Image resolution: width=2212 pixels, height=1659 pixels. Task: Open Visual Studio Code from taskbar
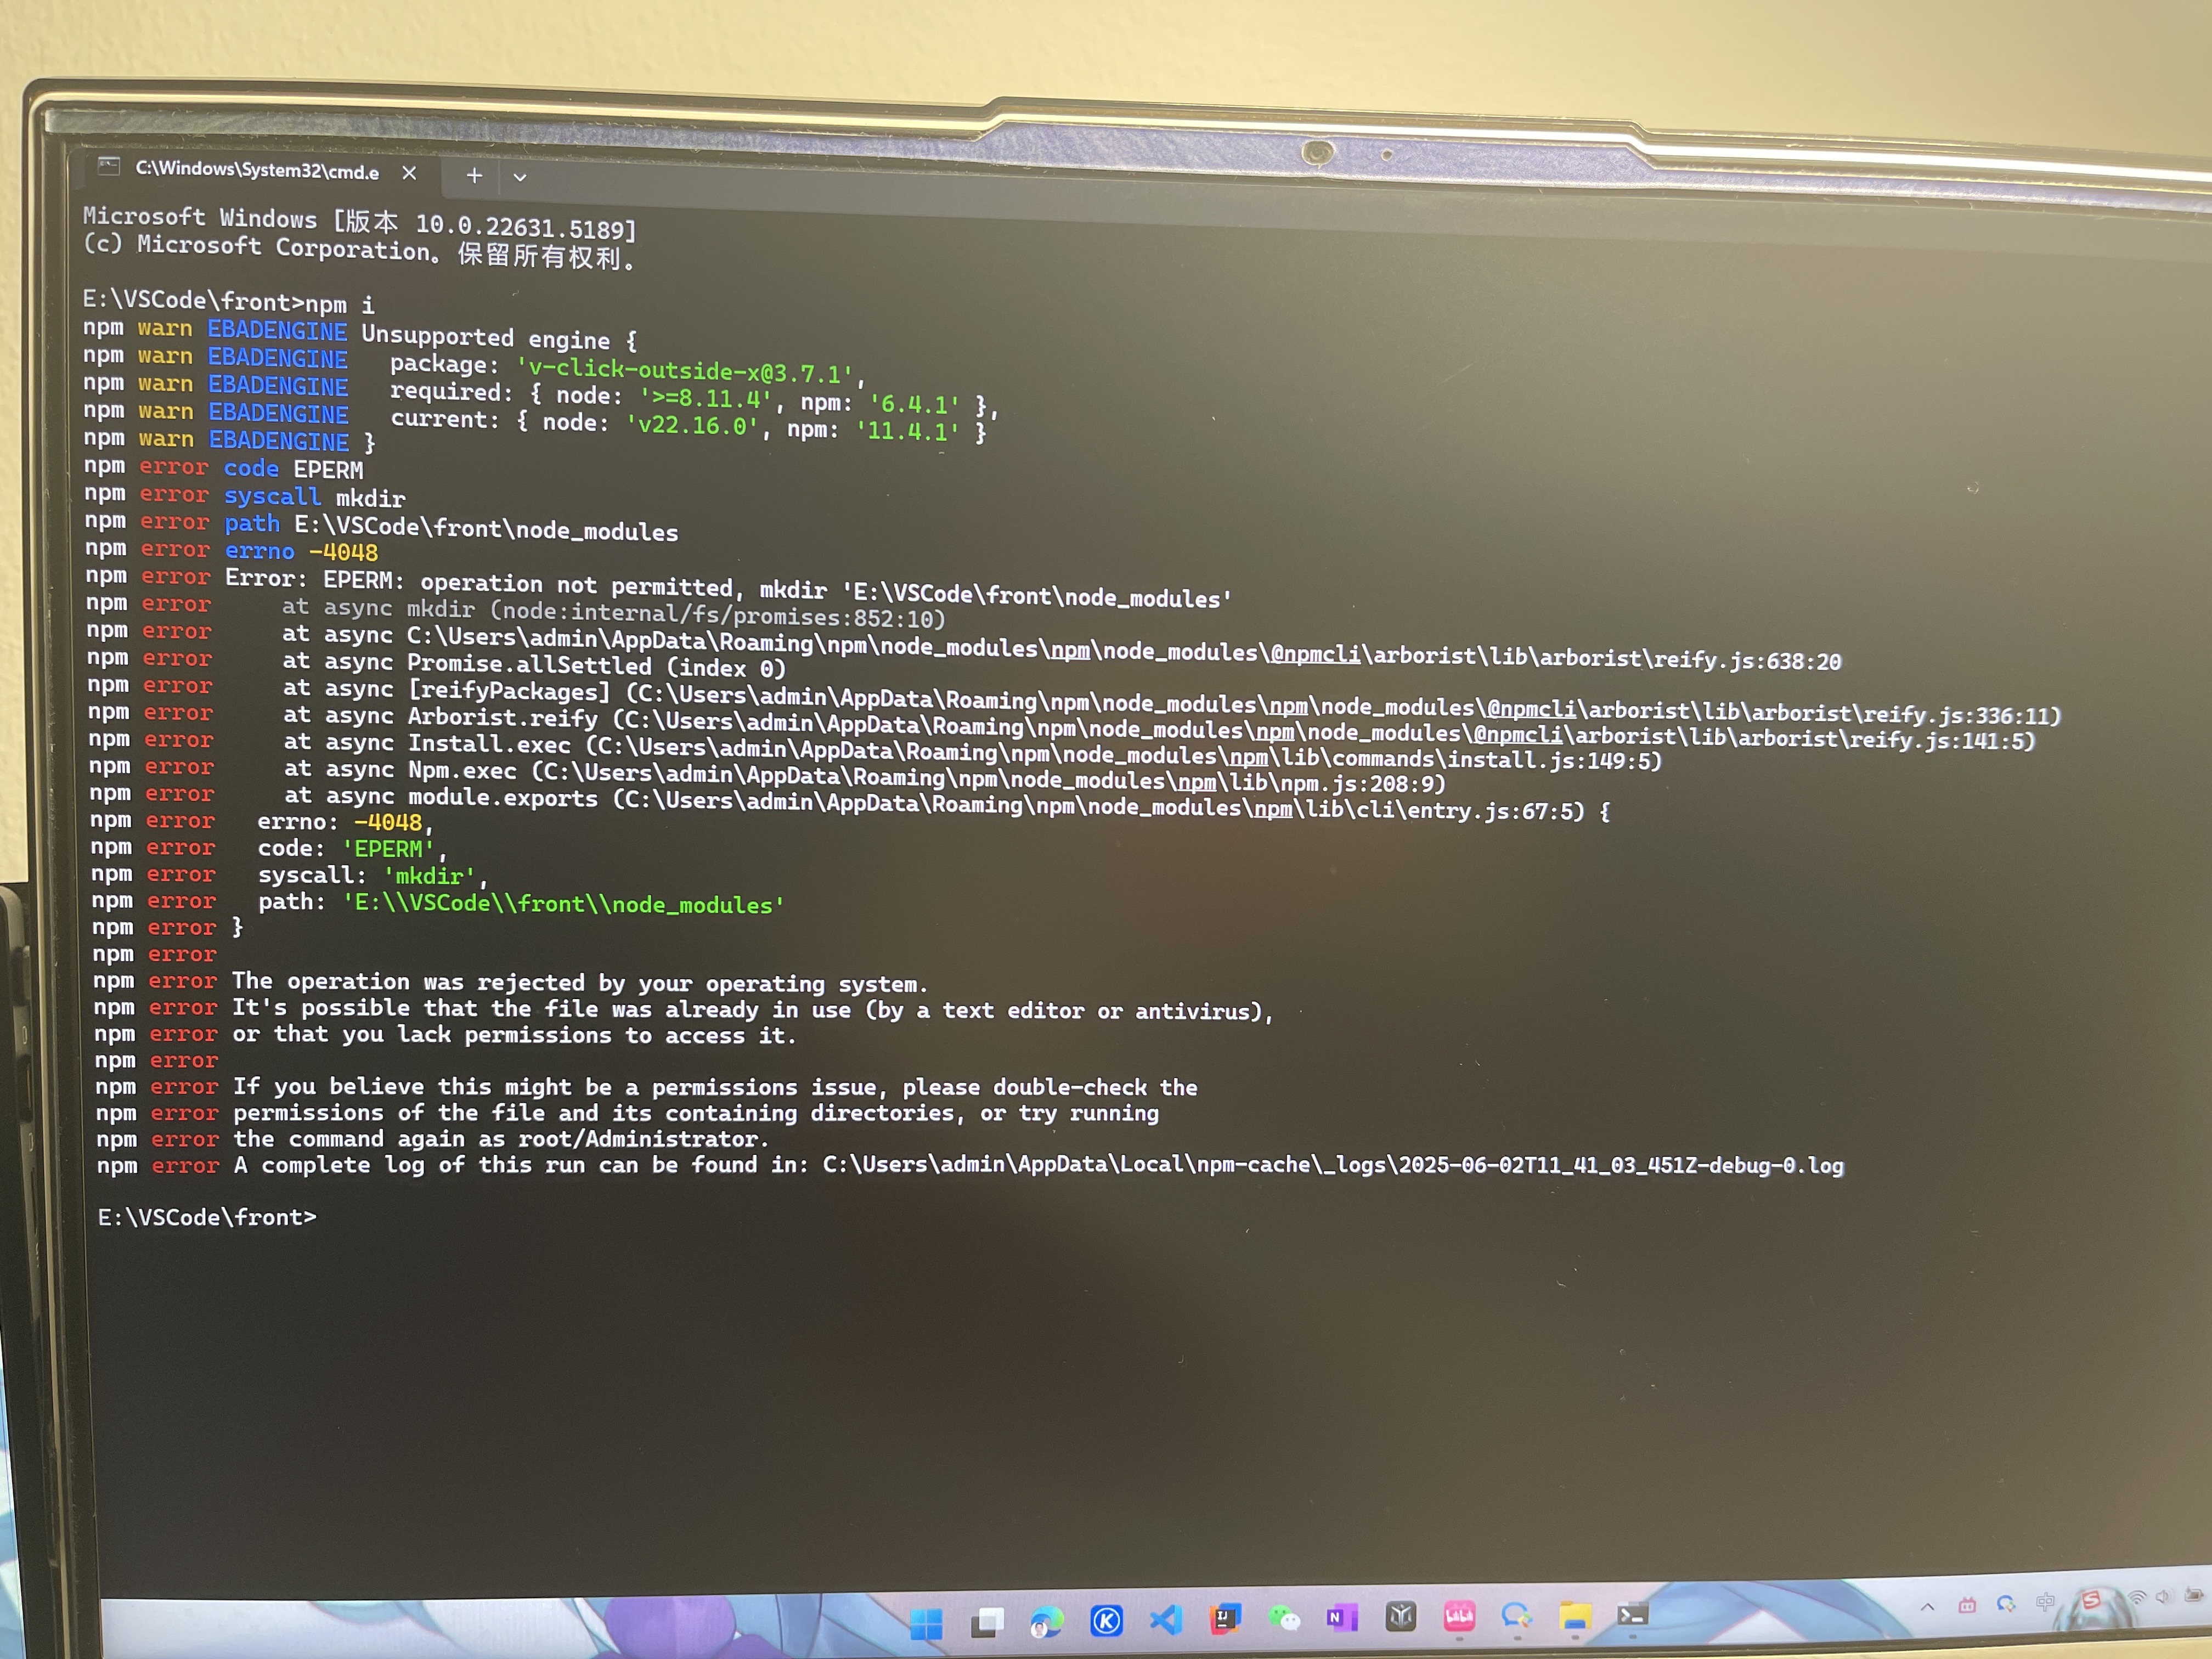pyautogui.click(x=1166, y=1619)
